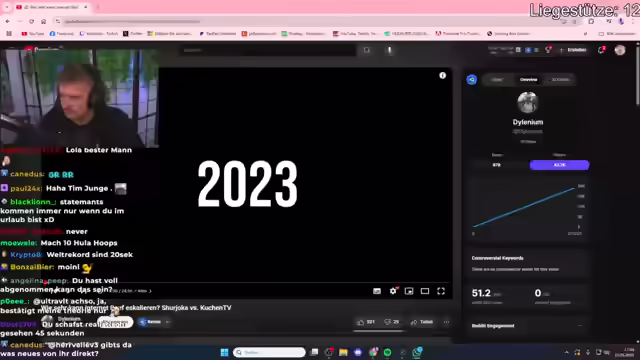
Task: Select the tab right of Overview
Action: pyautogui.click(x=560, y=80)
